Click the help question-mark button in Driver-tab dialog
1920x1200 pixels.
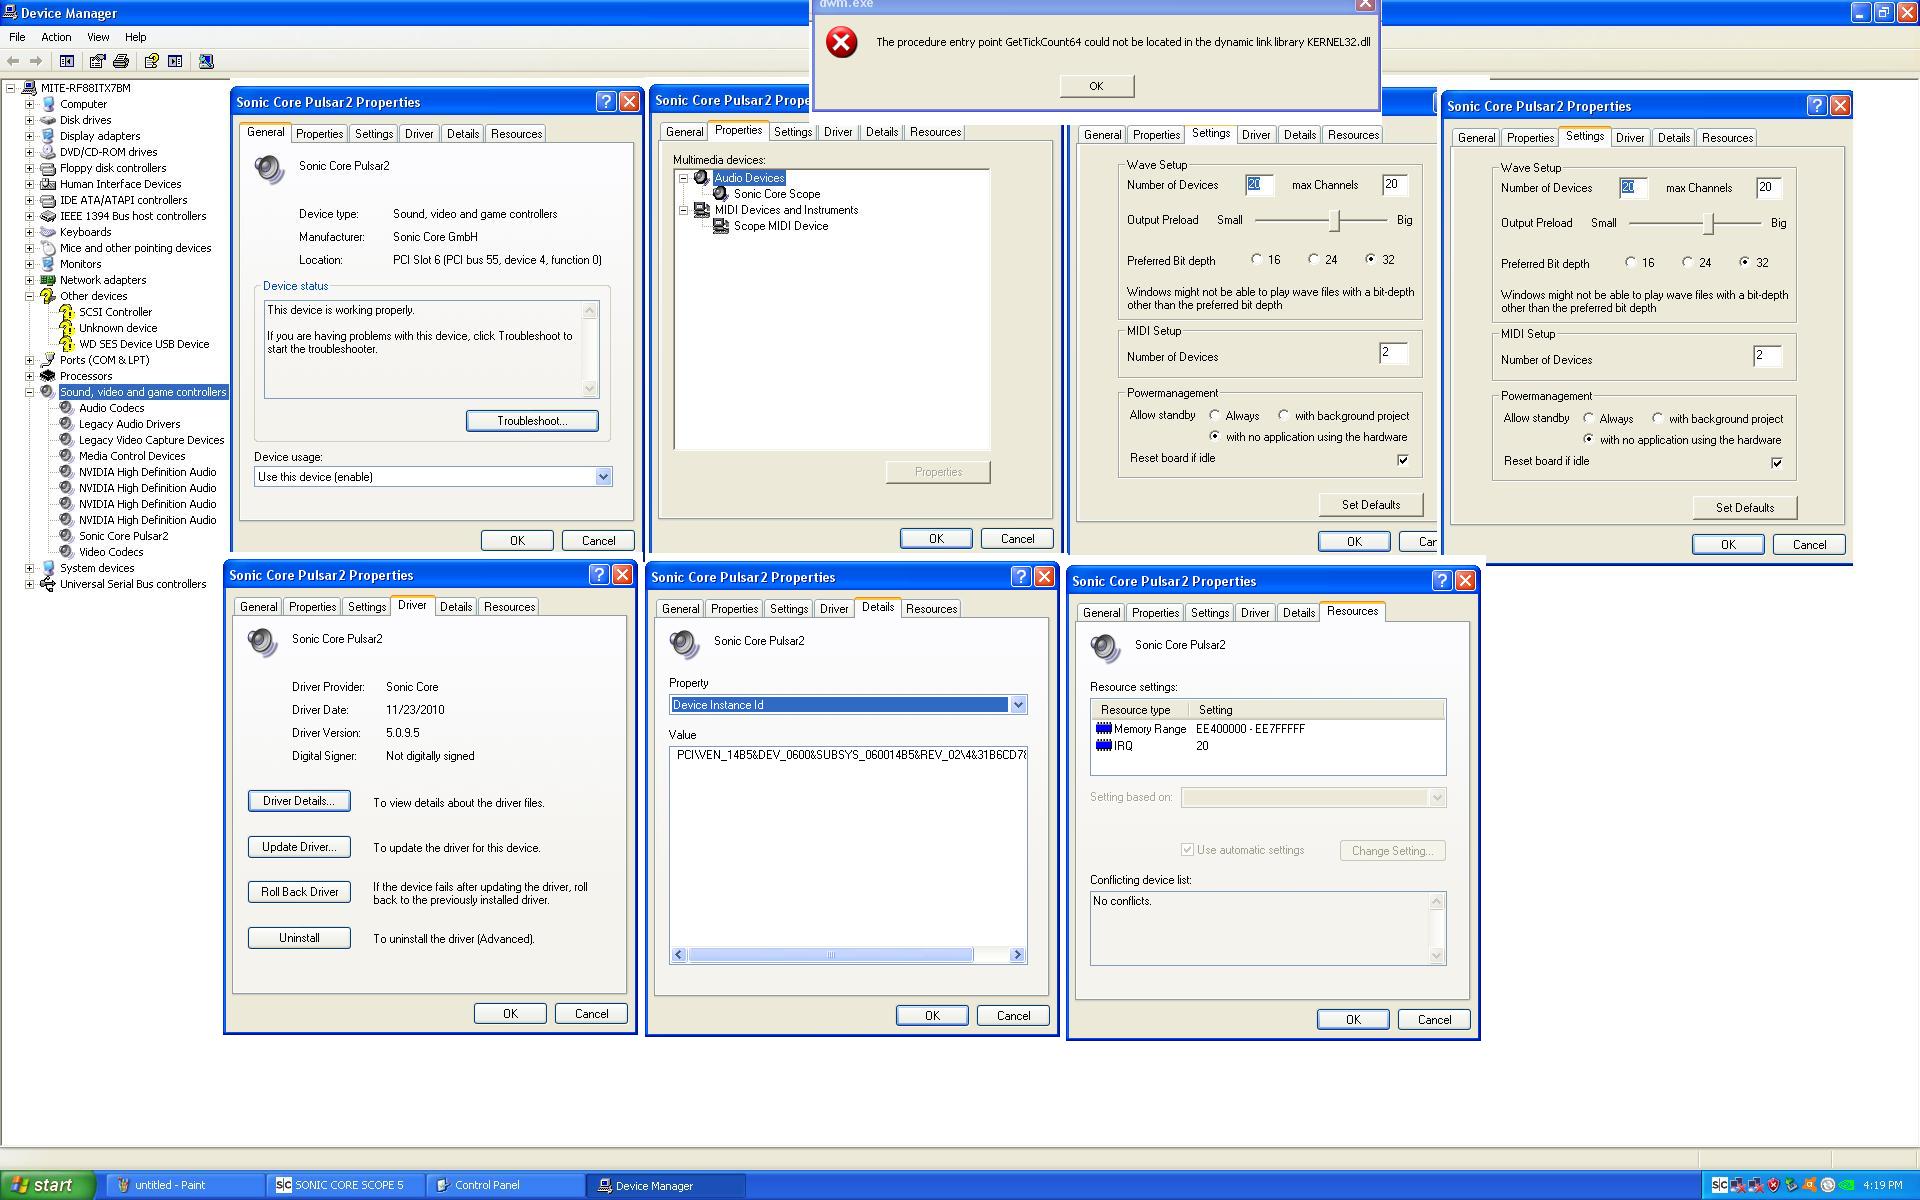click(x=598, y=574)
